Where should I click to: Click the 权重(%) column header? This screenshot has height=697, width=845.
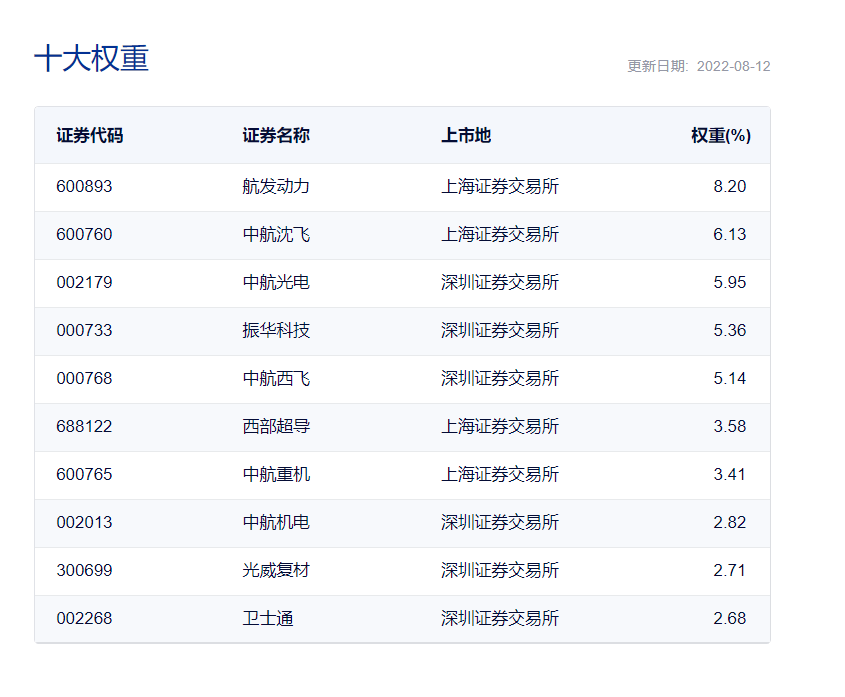click(720, 135)
